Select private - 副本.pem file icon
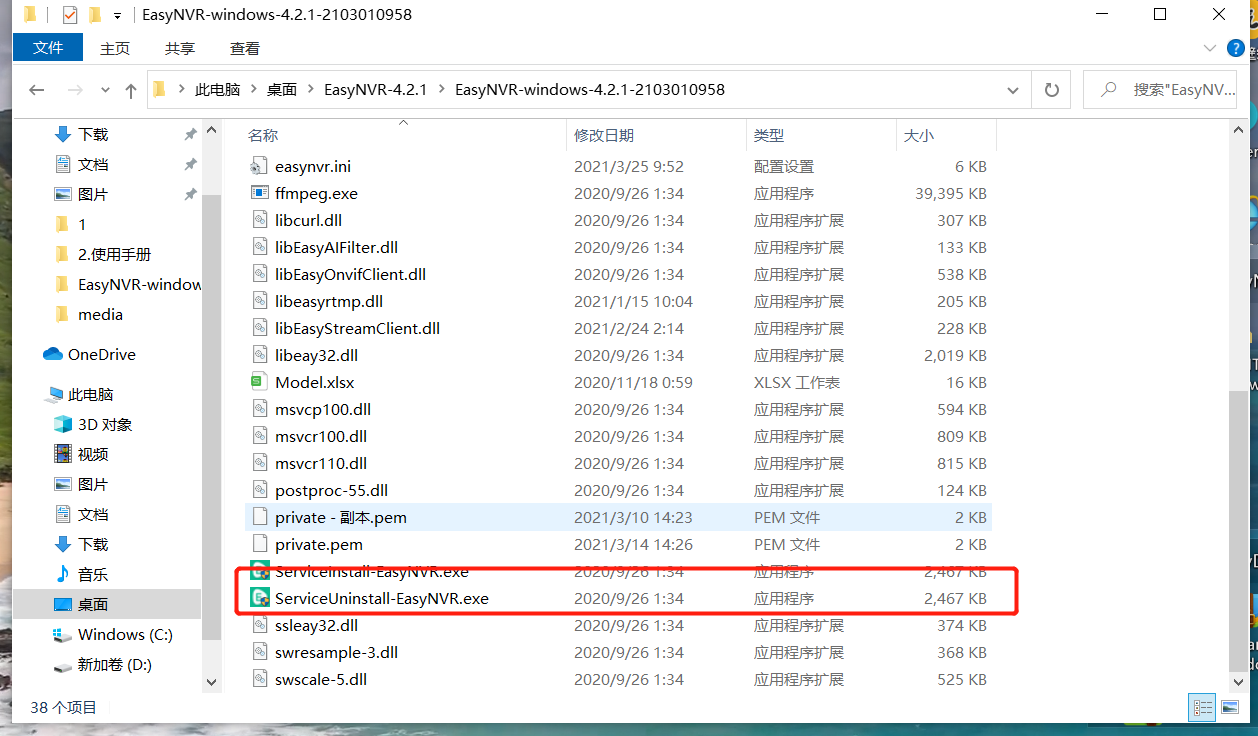This screenshot has width=1258, height=736. click(259, 517)
